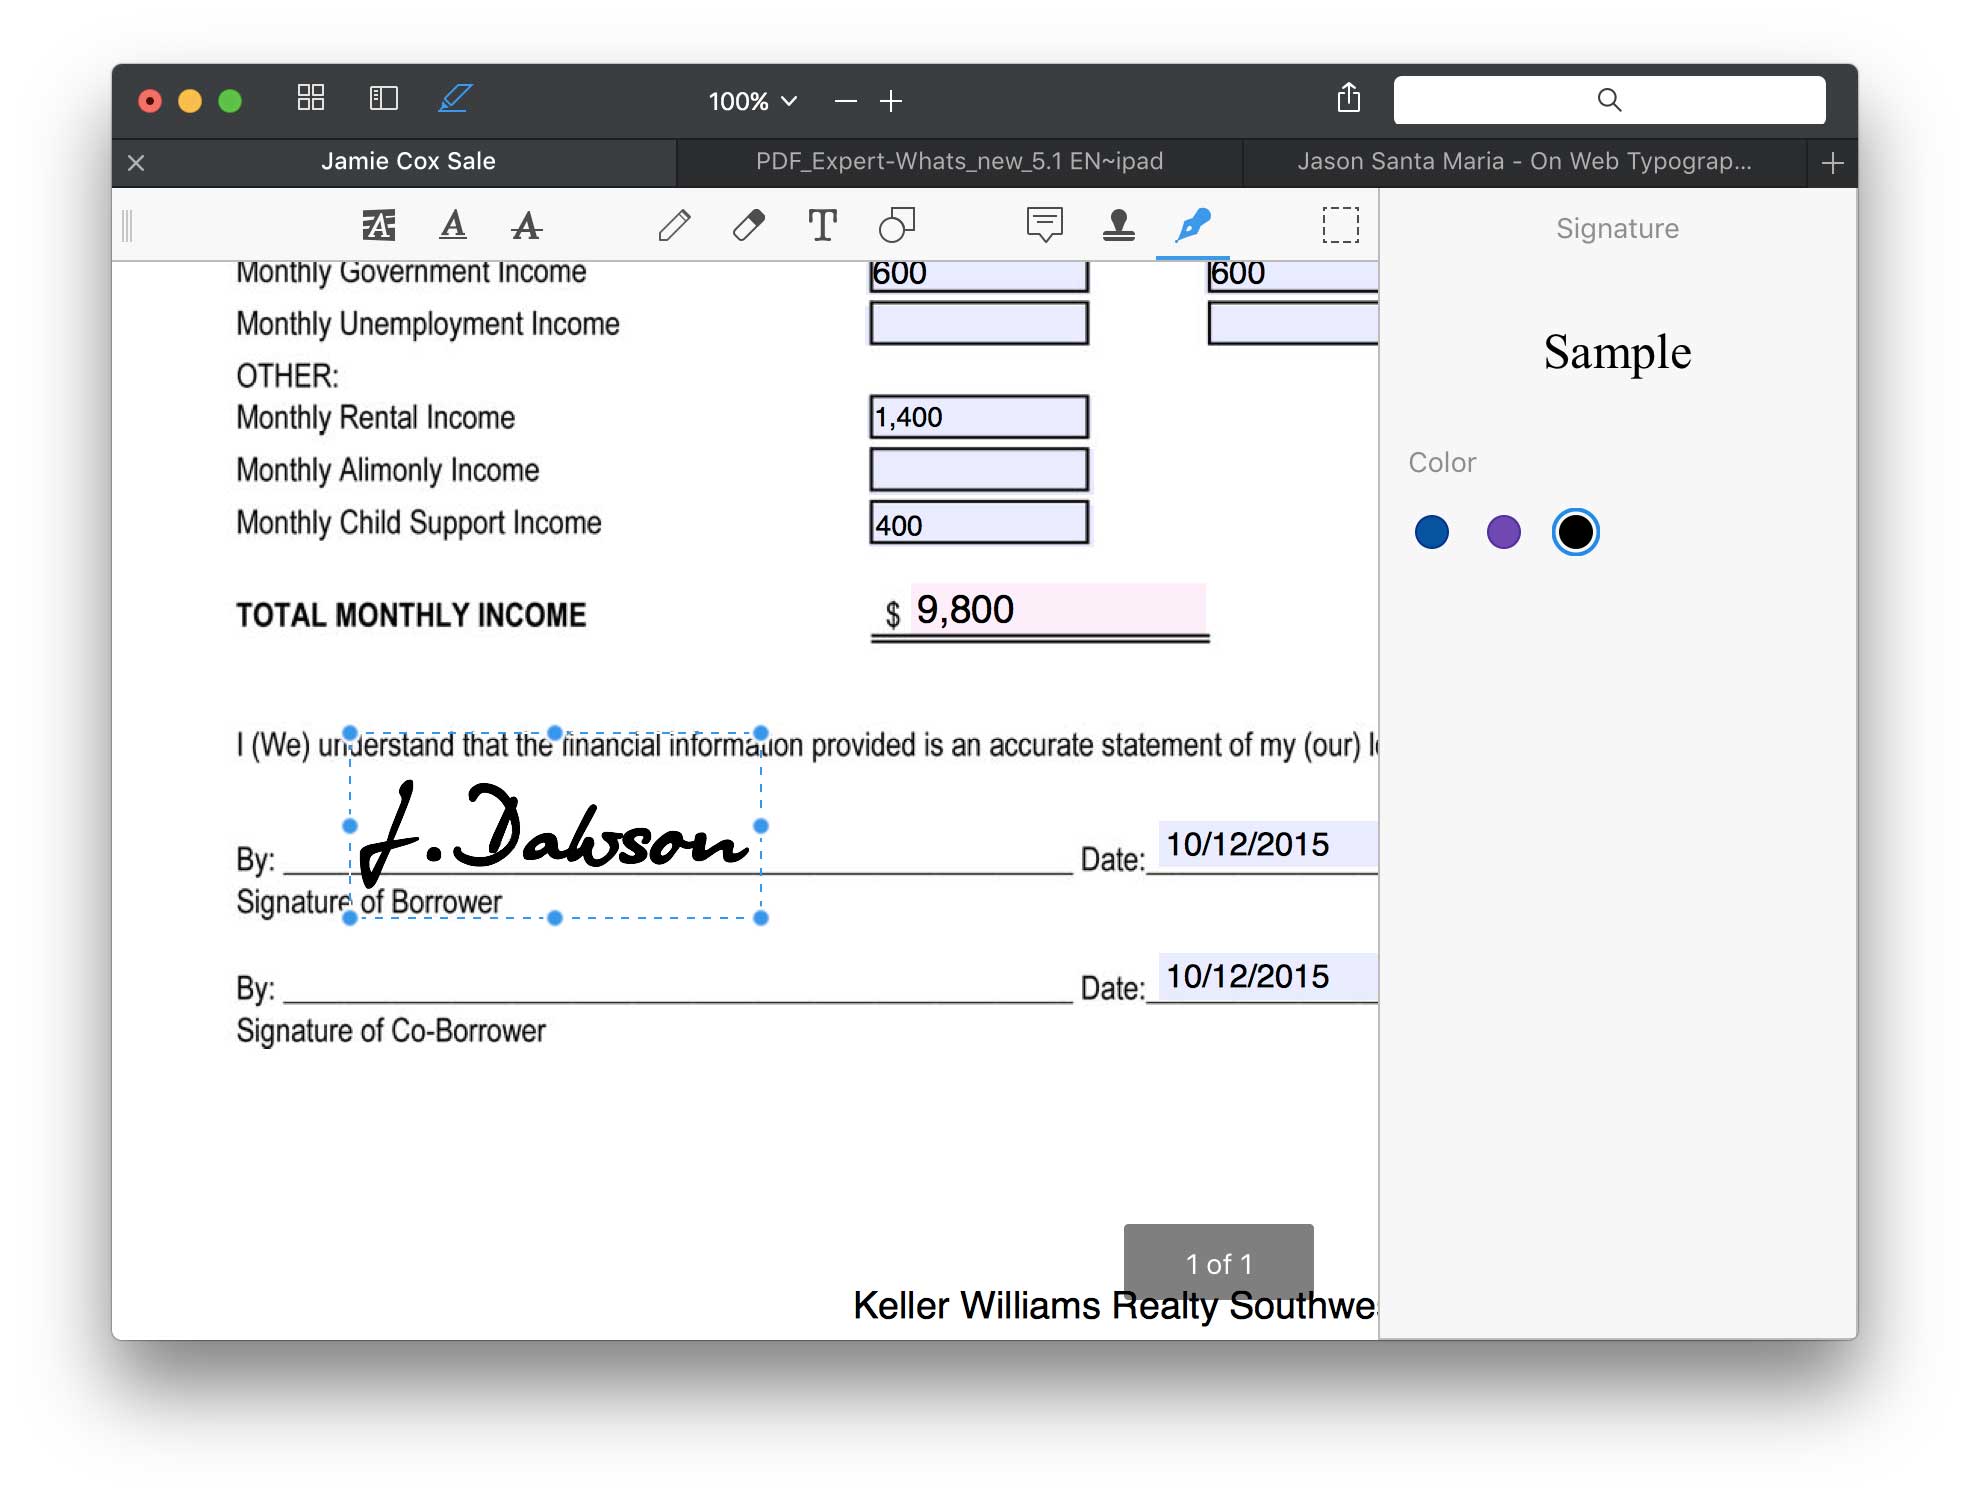This screenshot has height=1500, width=1970.
Task: Select the strikethrough text tool
Action: 526,225
